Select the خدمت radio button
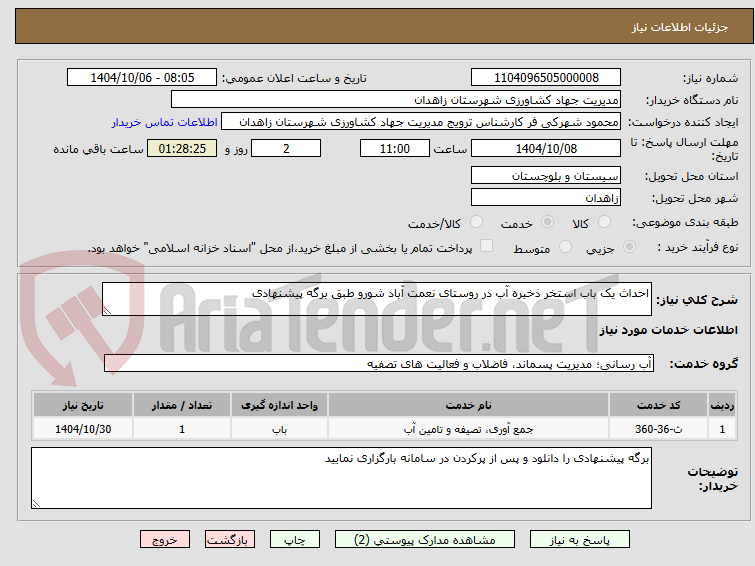This screenshot has height=566, width=755. coord(547,222)
